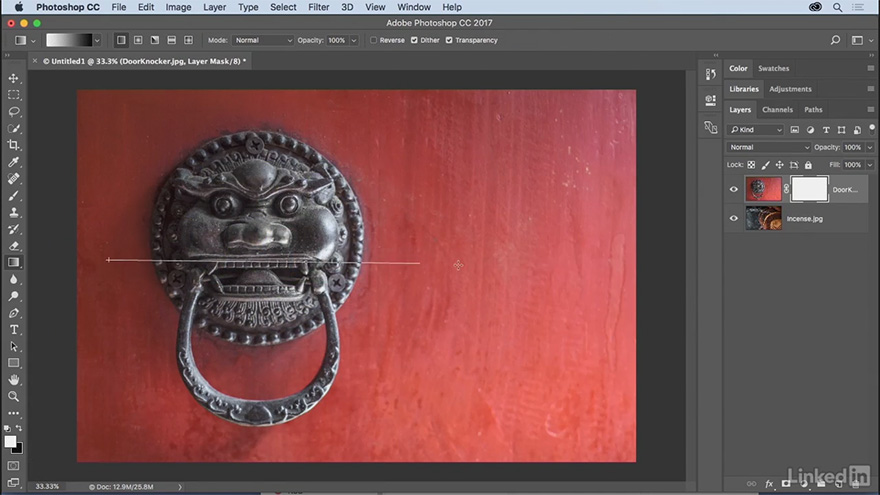Open the layer Opacity dropdown arrow
This screenshot has height=495, width=880.
[870, 147]
